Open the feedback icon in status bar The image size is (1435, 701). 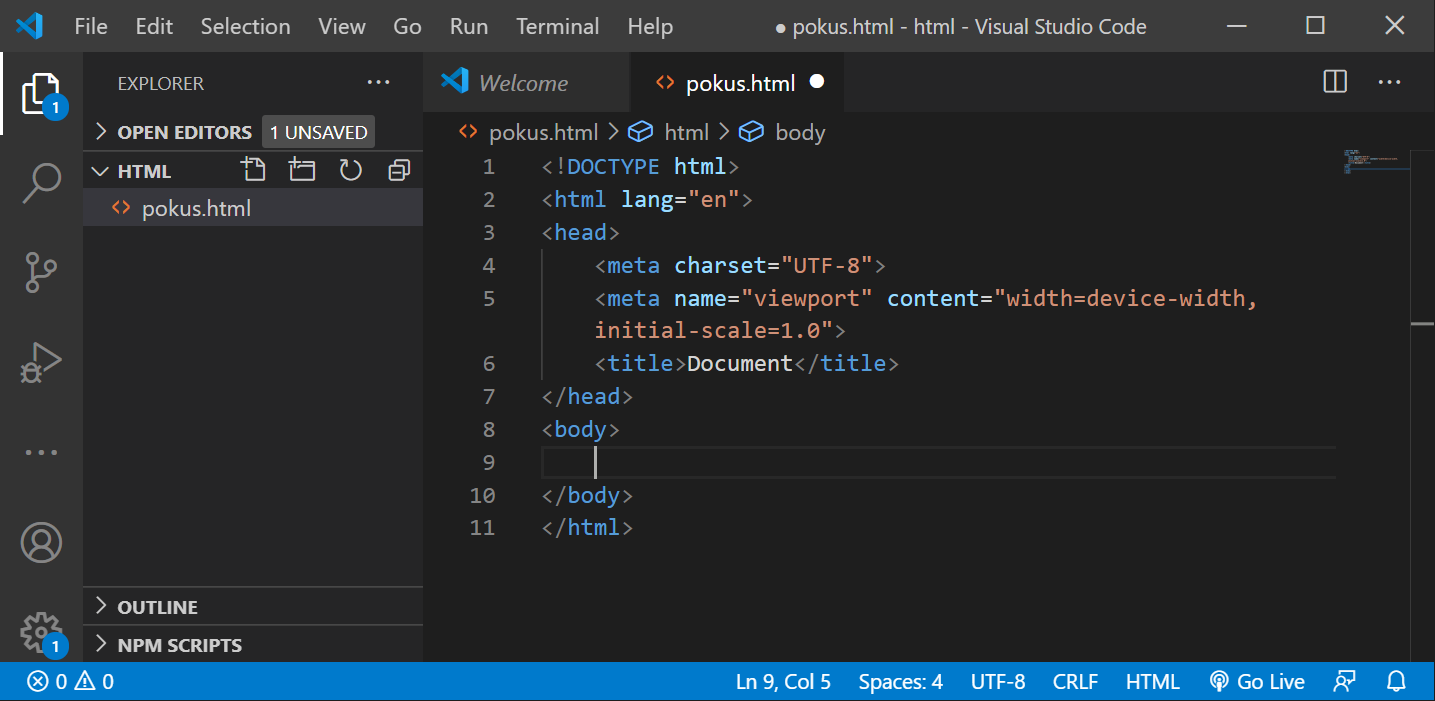coord(1345,682)
